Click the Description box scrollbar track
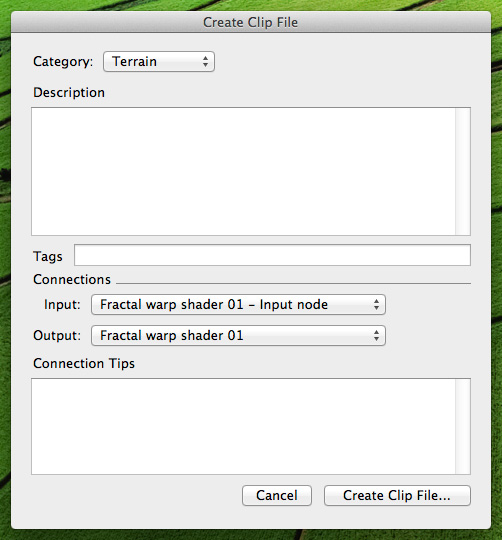This screenshot has height=540, width=502. tap(463, 172)
